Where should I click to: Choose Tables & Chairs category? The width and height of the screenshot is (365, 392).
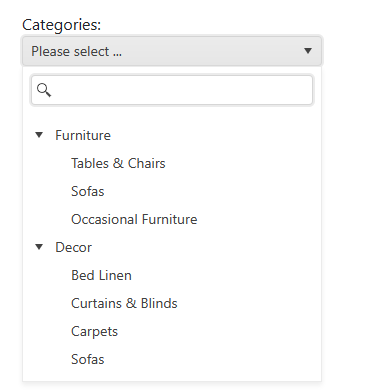point(118,163)
